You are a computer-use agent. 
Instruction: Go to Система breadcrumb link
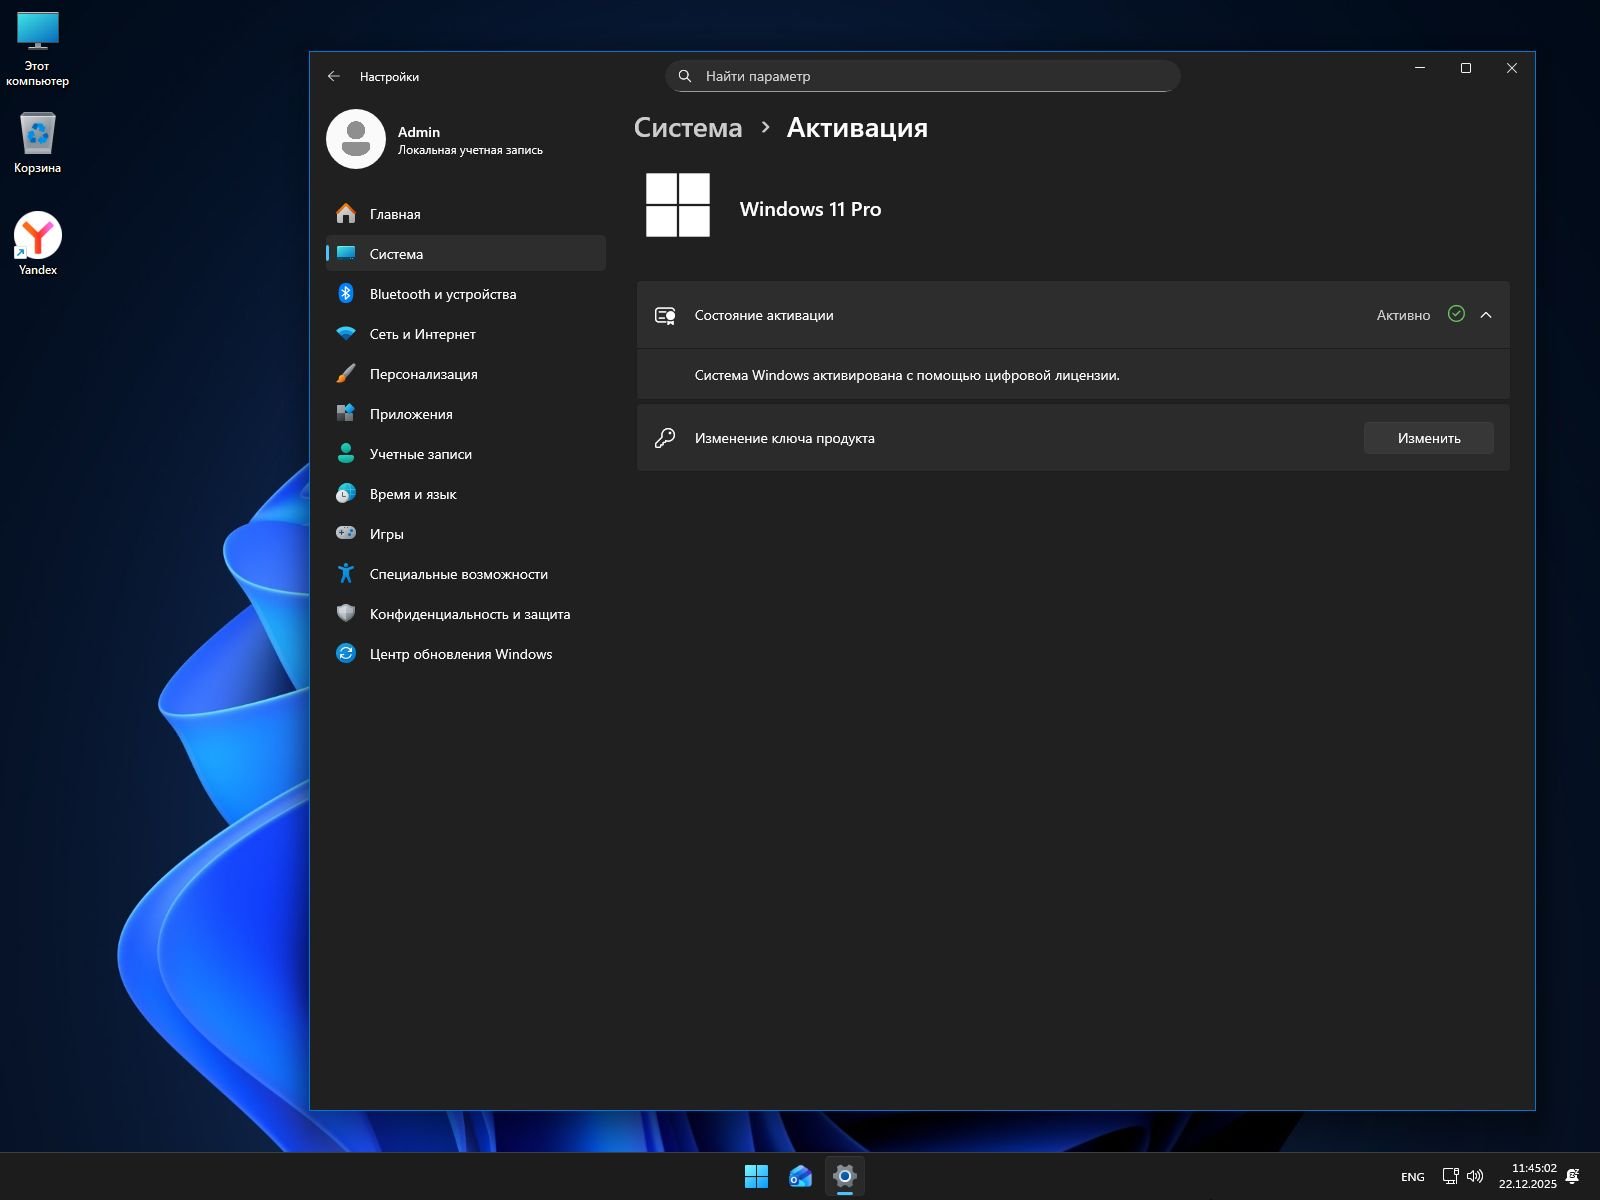pyautogui.click(x=688, y=128)
